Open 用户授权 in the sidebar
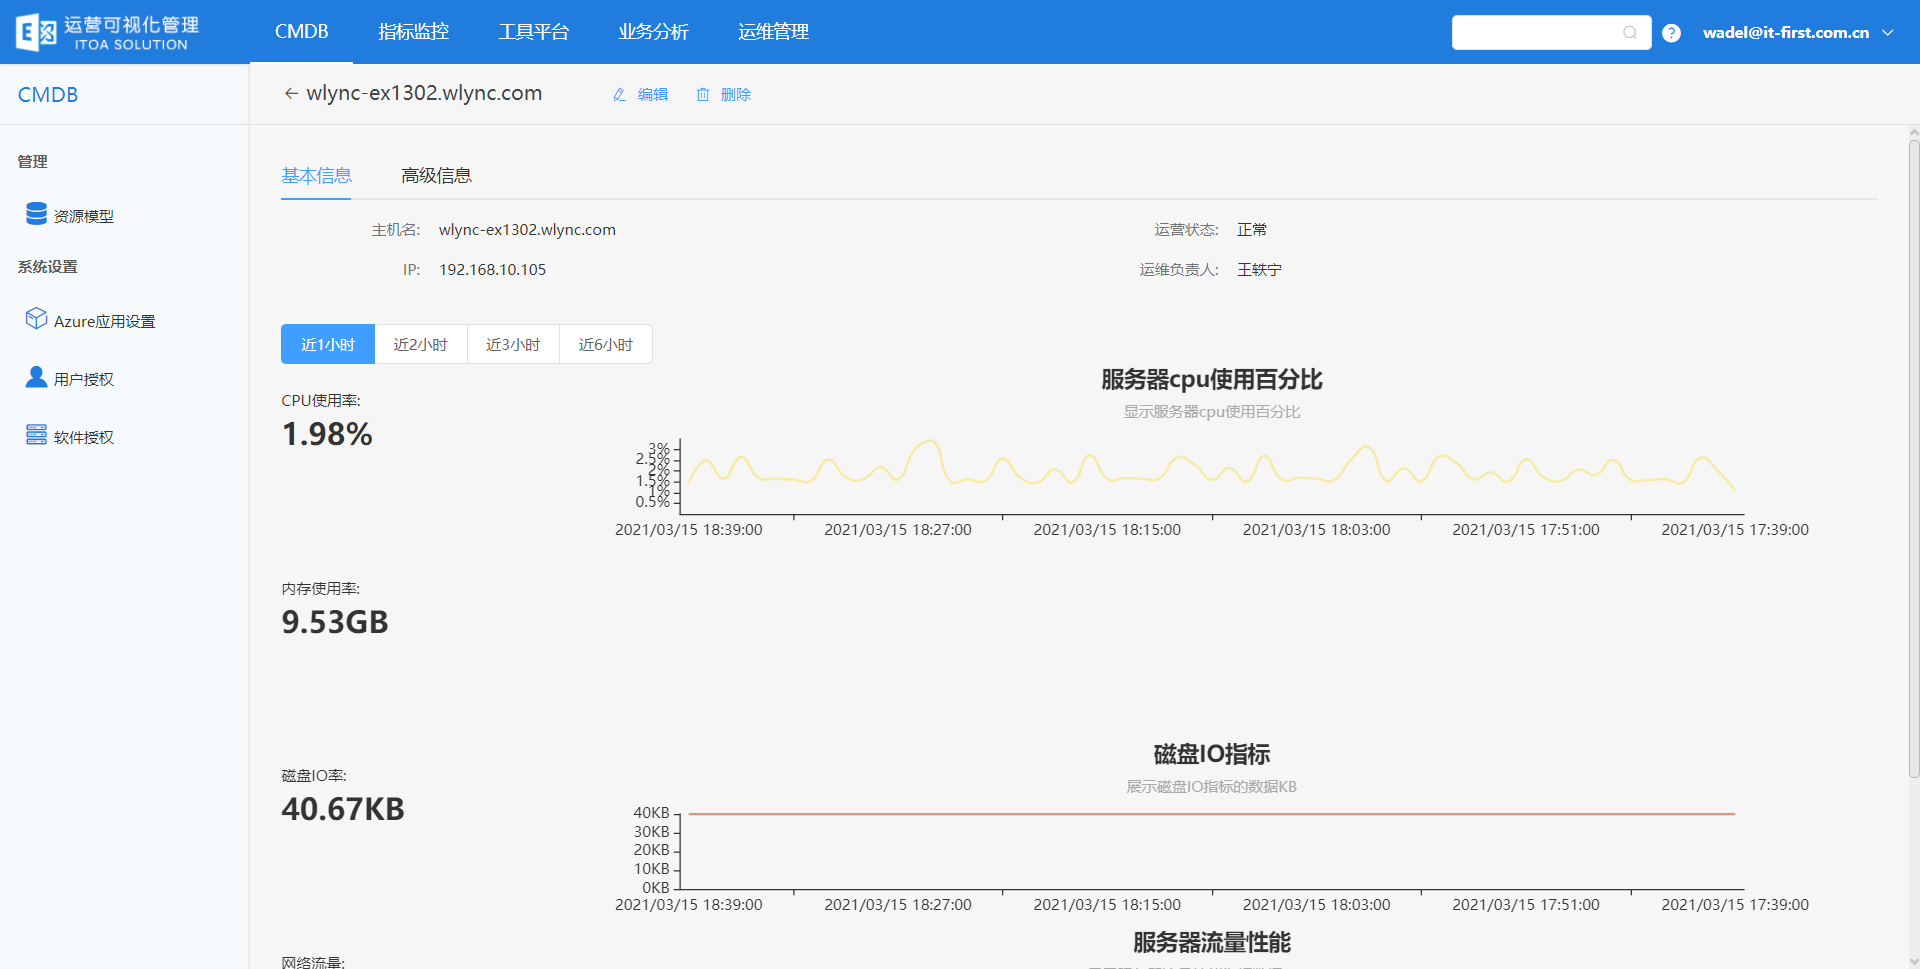Screen dimensions: 1920x969 [84, 379]
